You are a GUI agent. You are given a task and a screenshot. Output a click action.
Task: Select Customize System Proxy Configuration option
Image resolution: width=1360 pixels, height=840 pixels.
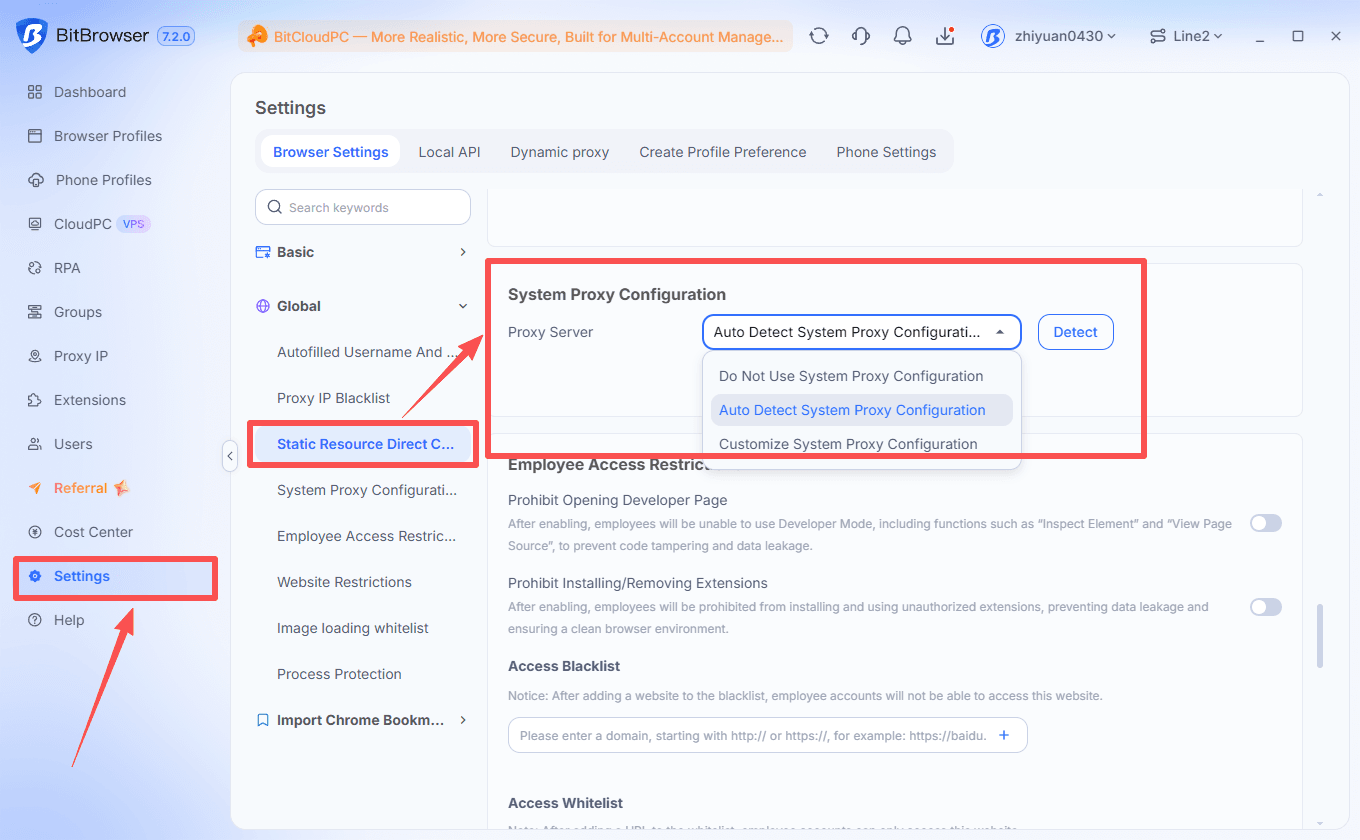click(862, 444)
